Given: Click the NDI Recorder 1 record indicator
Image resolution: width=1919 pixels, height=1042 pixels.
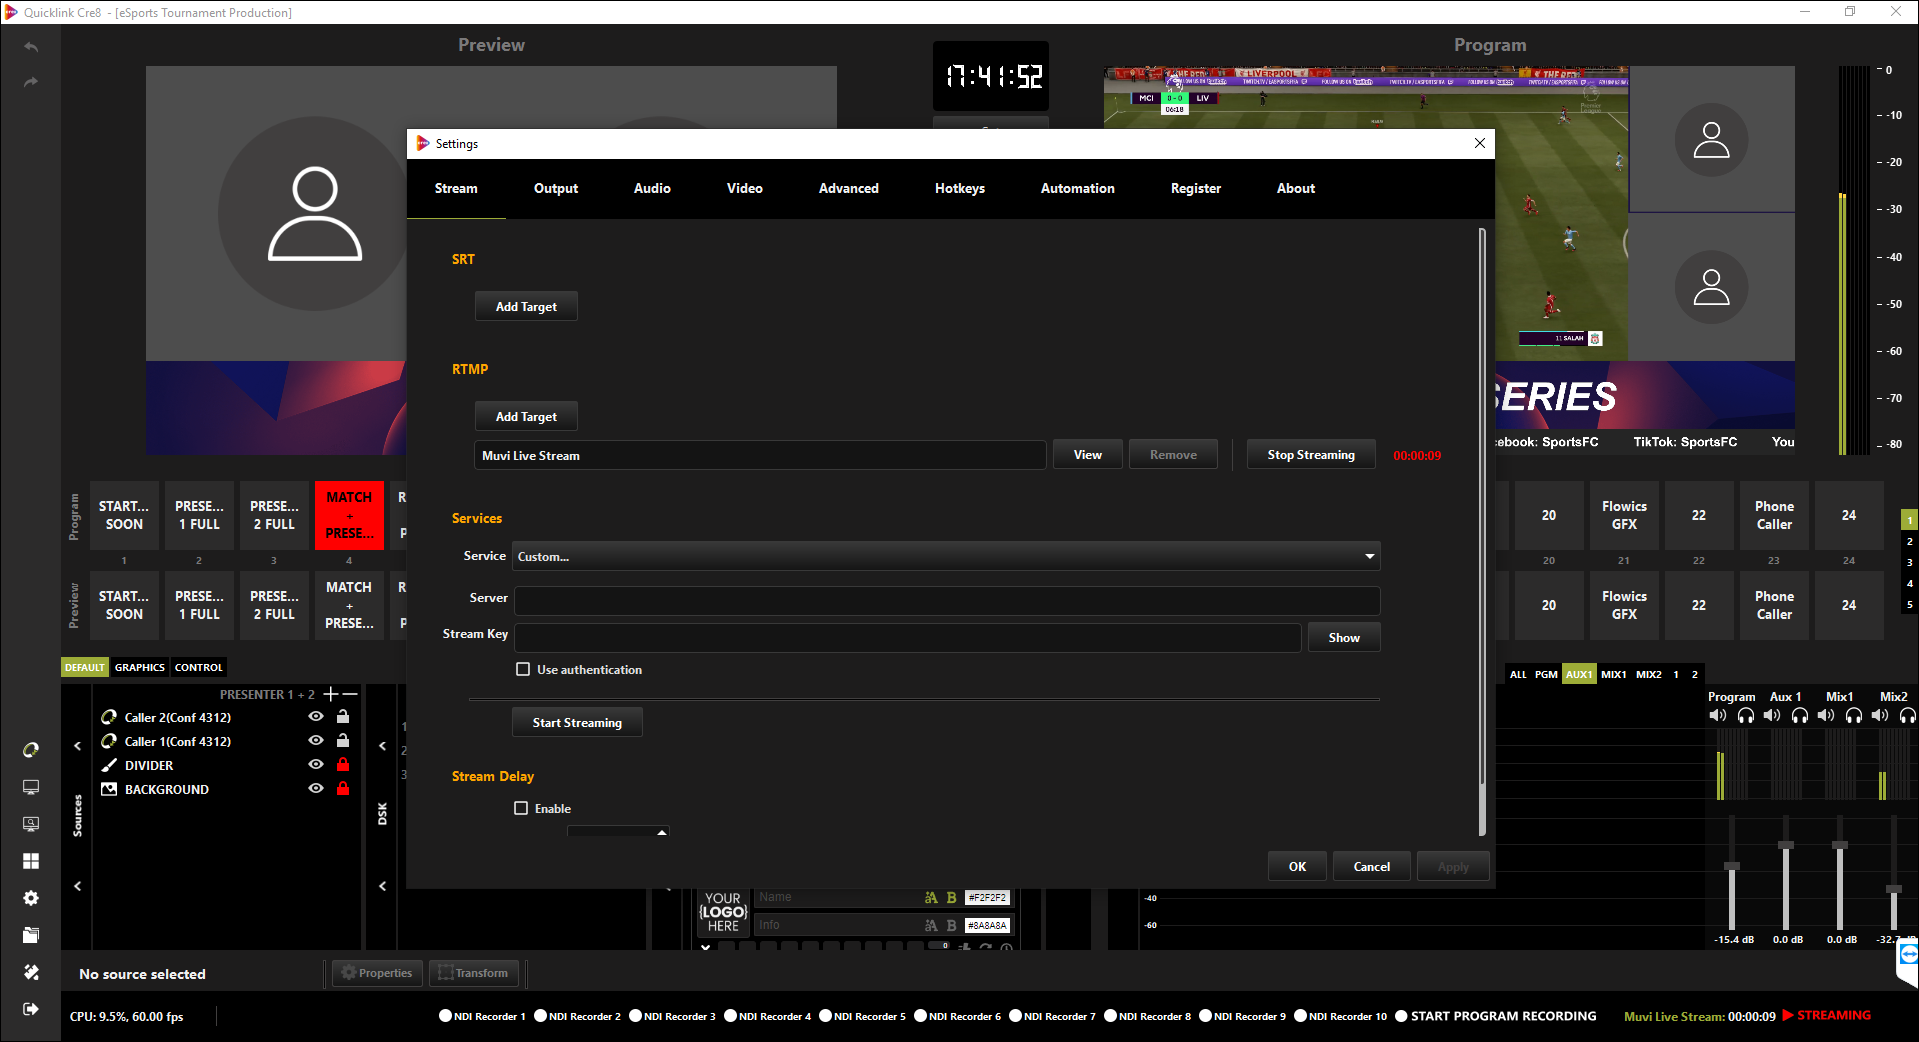Looking at the screenshot, I should (x=445, y=1016).
